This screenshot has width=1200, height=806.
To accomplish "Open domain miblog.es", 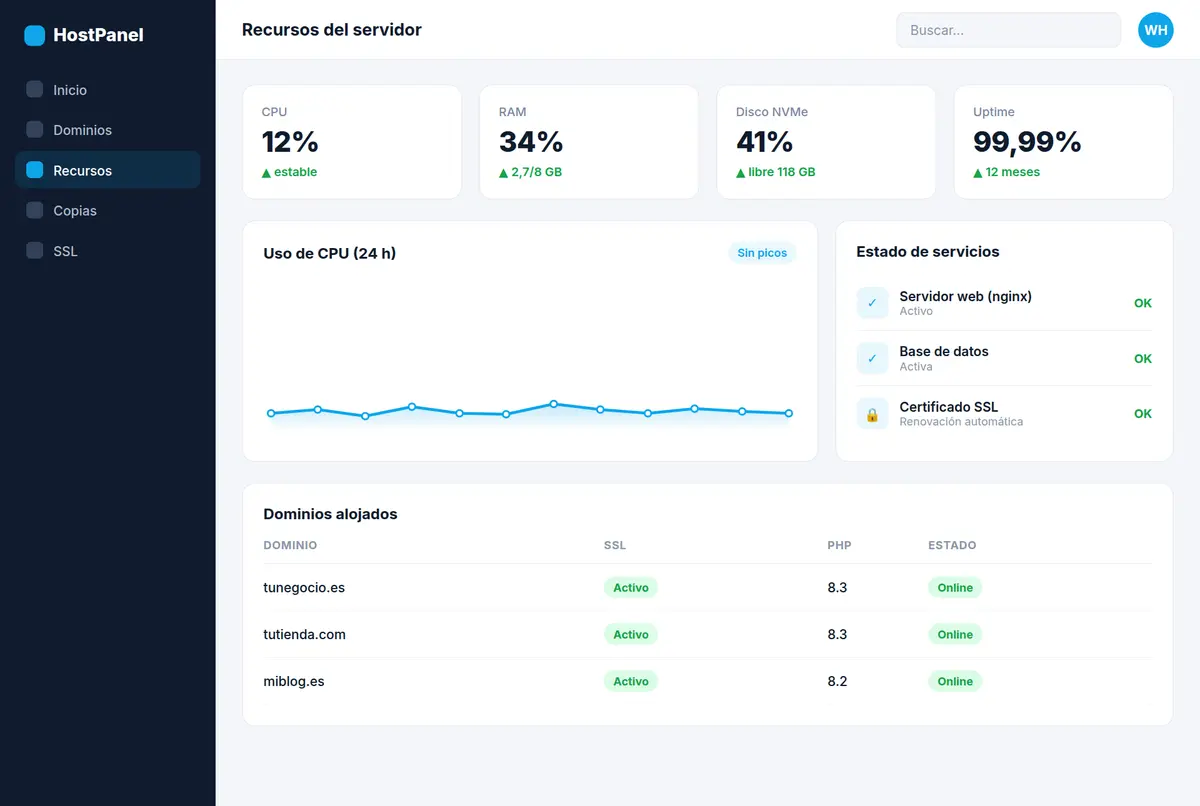I will (294, 682).
